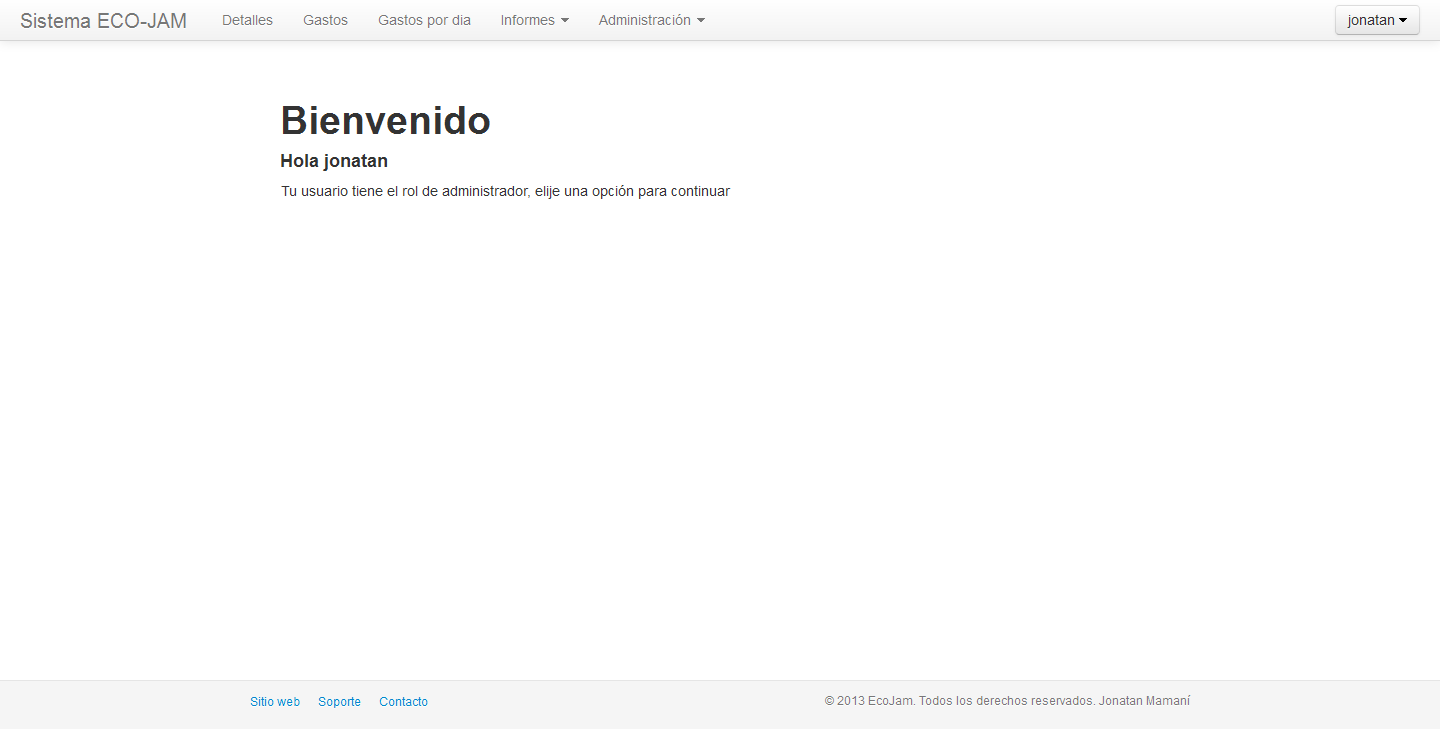
Task: Go to the Contacto page
Action: [x=403, y=701]
